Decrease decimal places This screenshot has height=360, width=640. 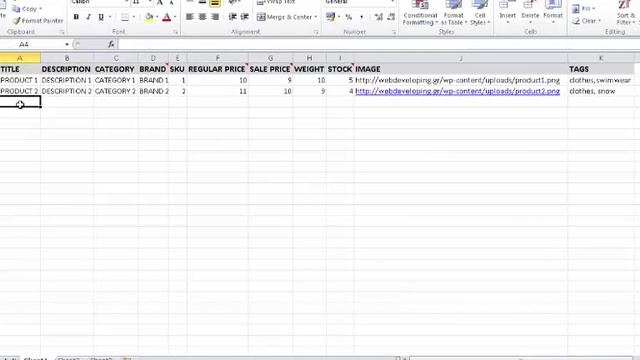pyautogui.click(x=391, y=17)
